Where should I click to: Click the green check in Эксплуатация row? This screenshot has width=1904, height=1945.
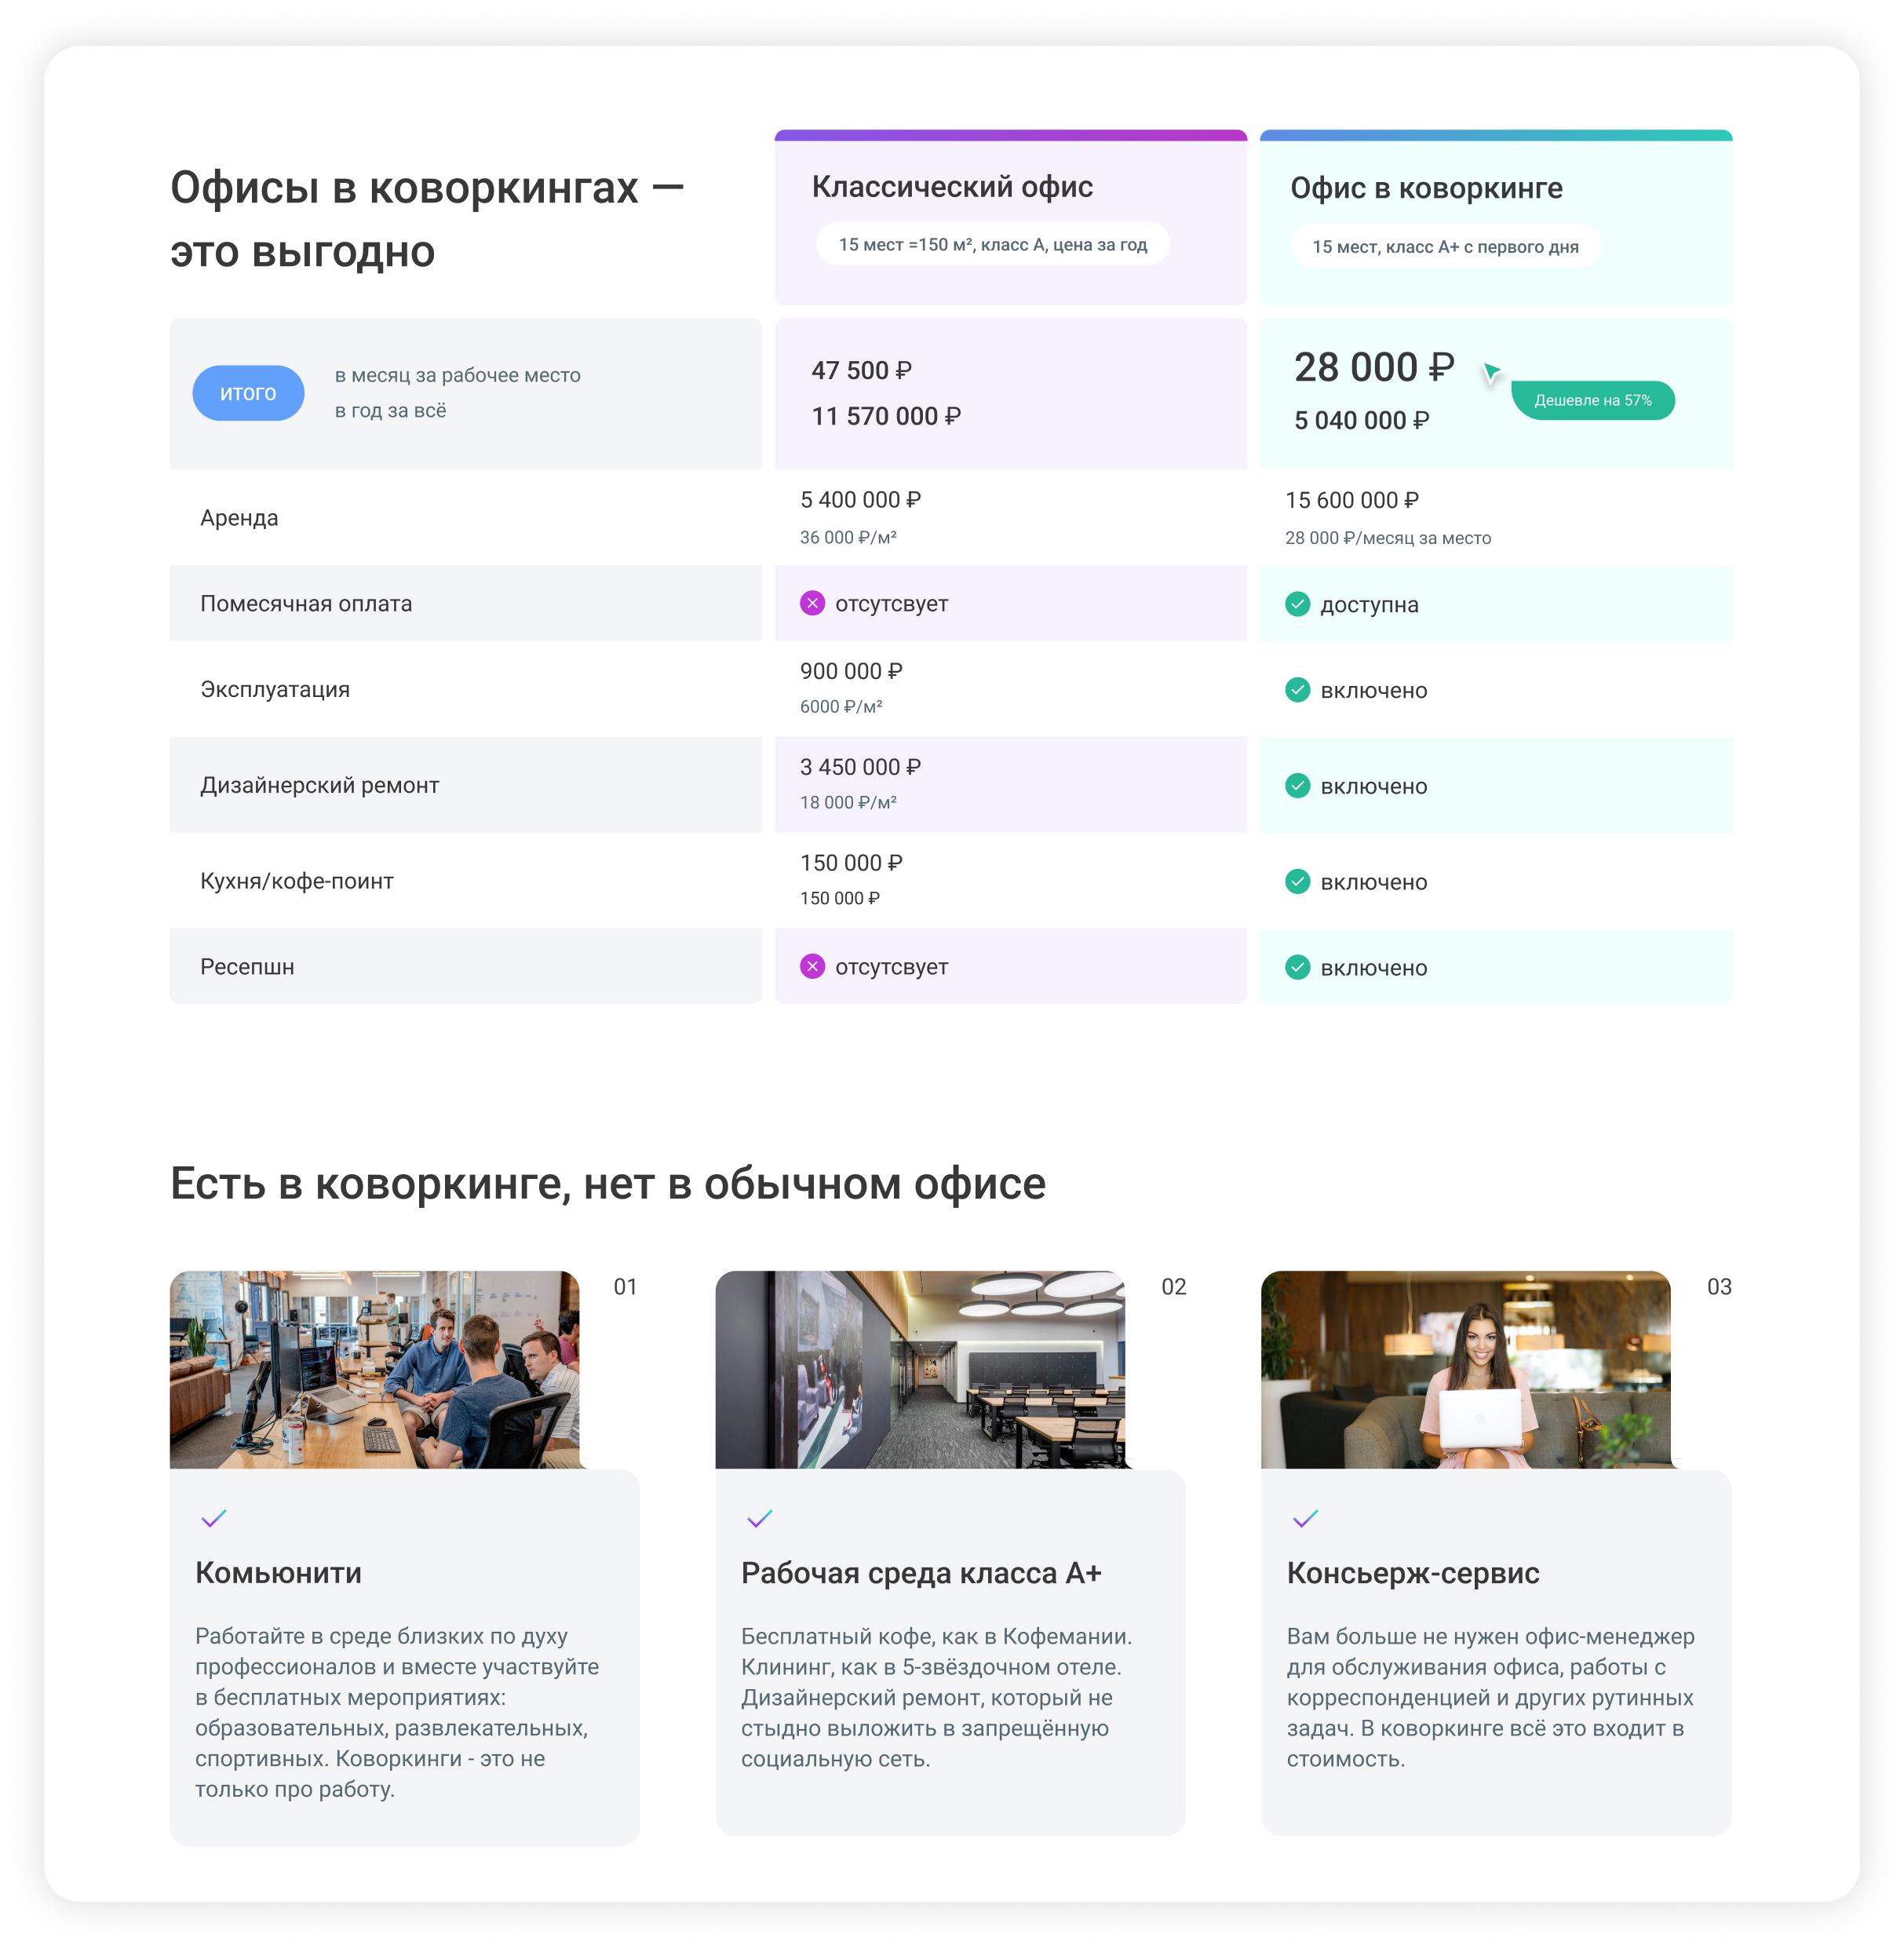(x=1297, y=690)
